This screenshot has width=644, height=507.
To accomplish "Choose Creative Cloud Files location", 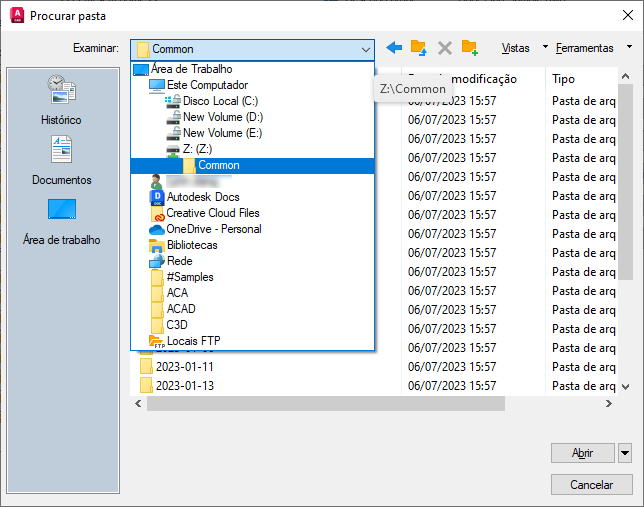I will click(213, 213).
